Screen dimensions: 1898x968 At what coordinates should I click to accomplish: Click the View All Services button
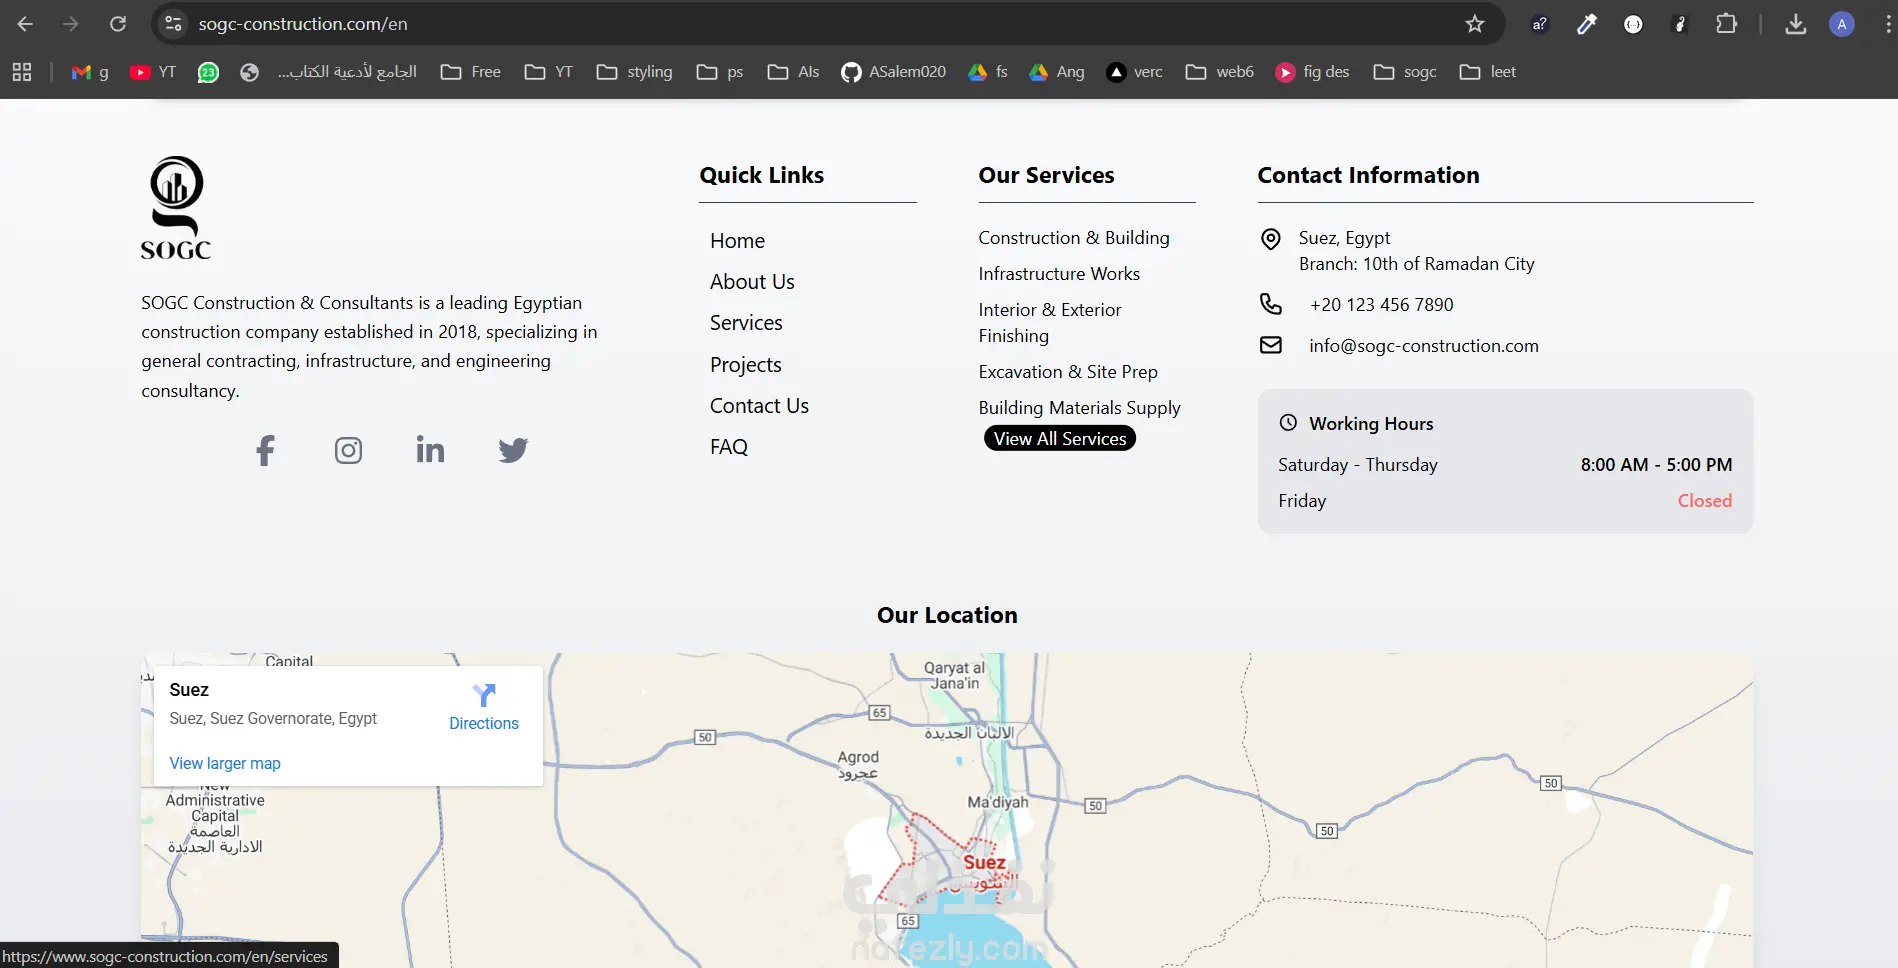click(1060, 439)
